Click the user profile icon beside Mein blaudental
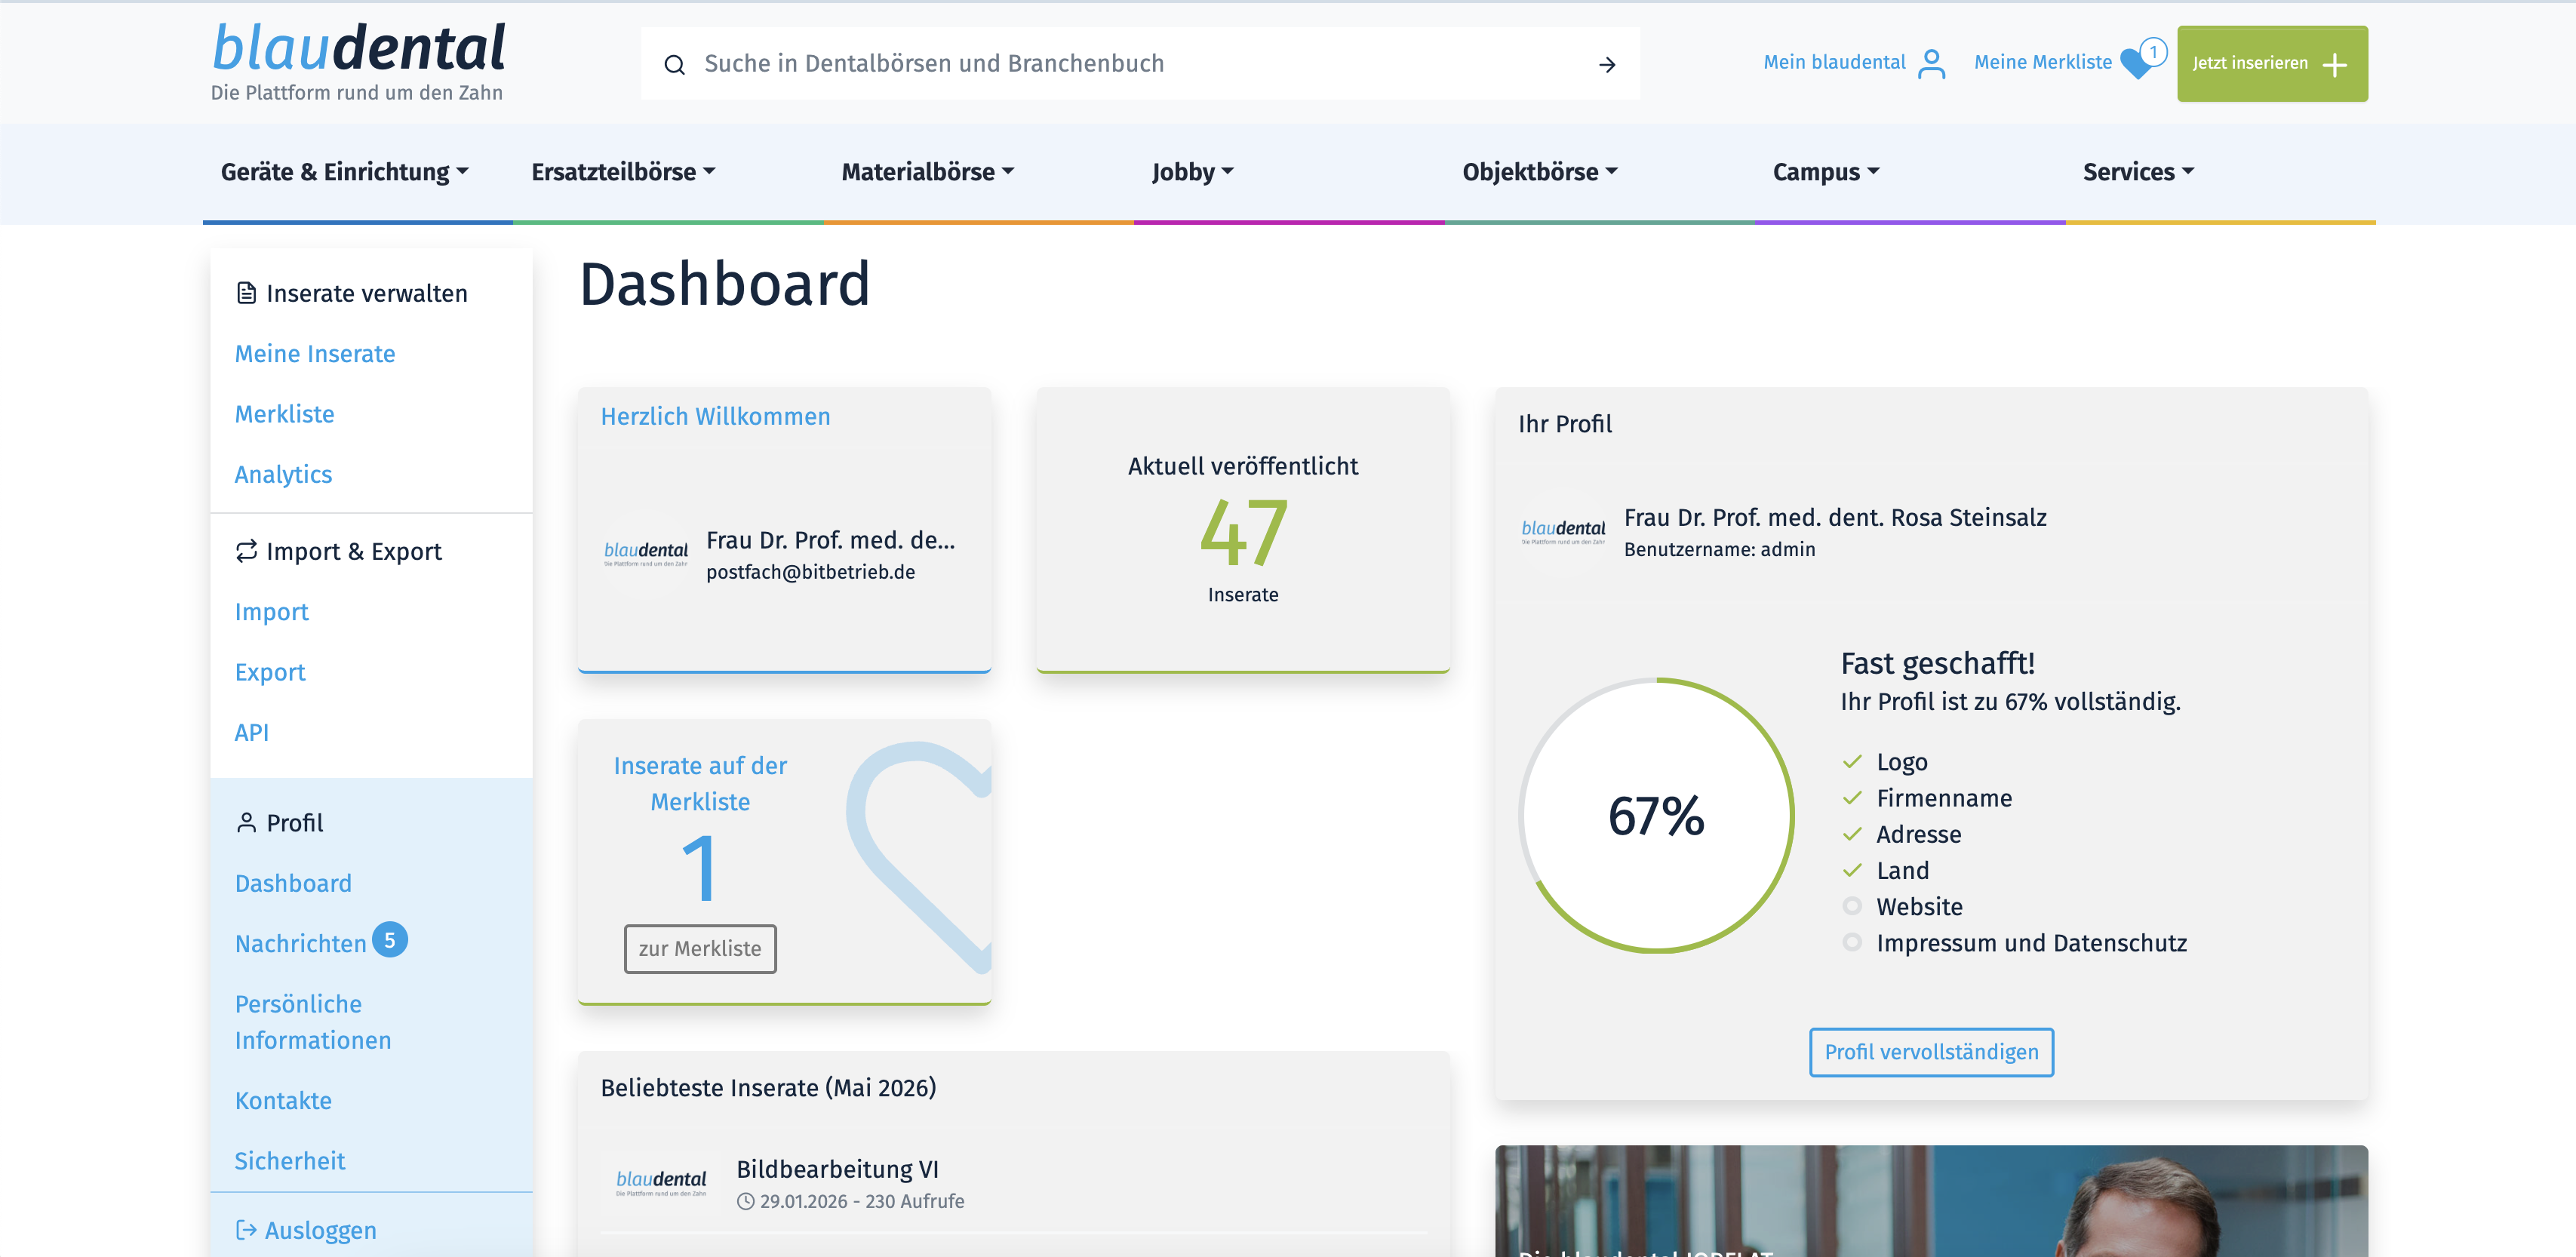The image size is (2576, 1257). 1932,64
